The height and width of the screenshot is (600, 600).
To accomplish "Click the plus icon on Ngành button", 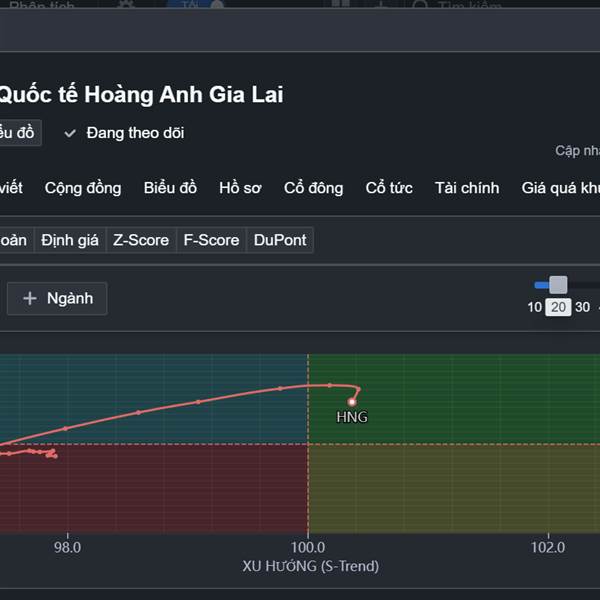I will [30, 298].
